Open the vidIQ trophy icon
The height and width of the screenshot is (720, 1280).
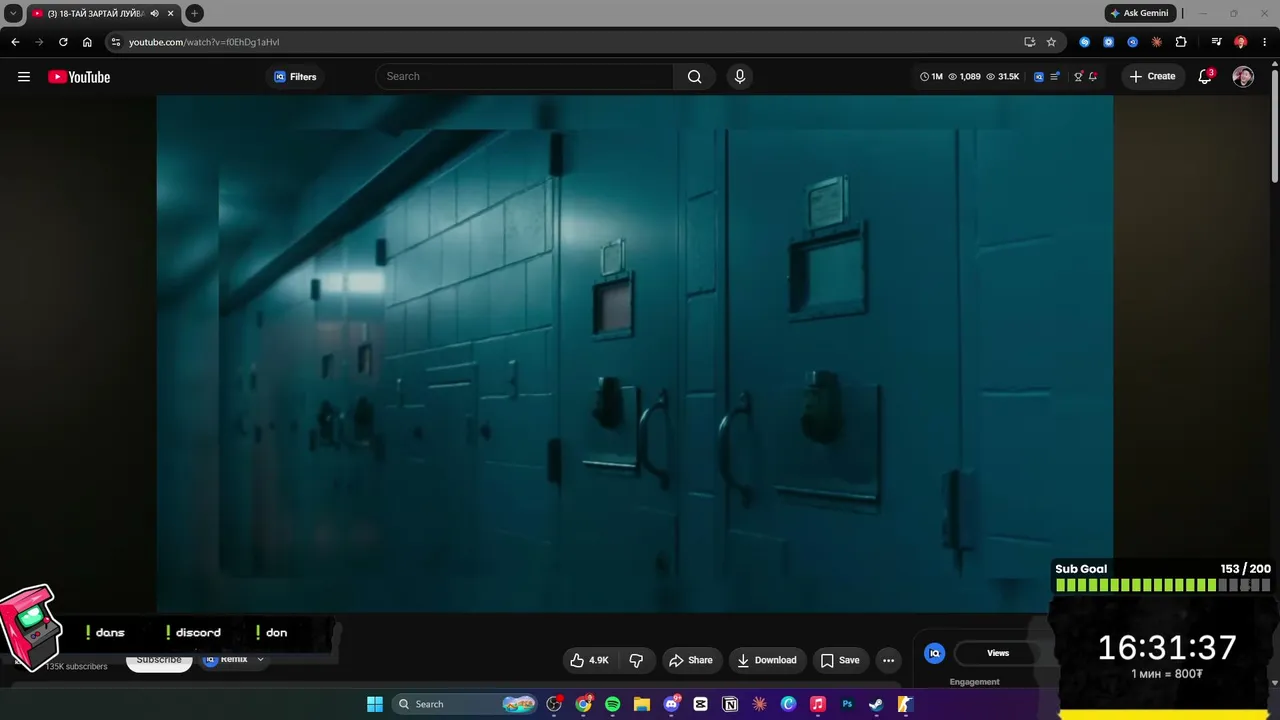[x=1078, y=77]
